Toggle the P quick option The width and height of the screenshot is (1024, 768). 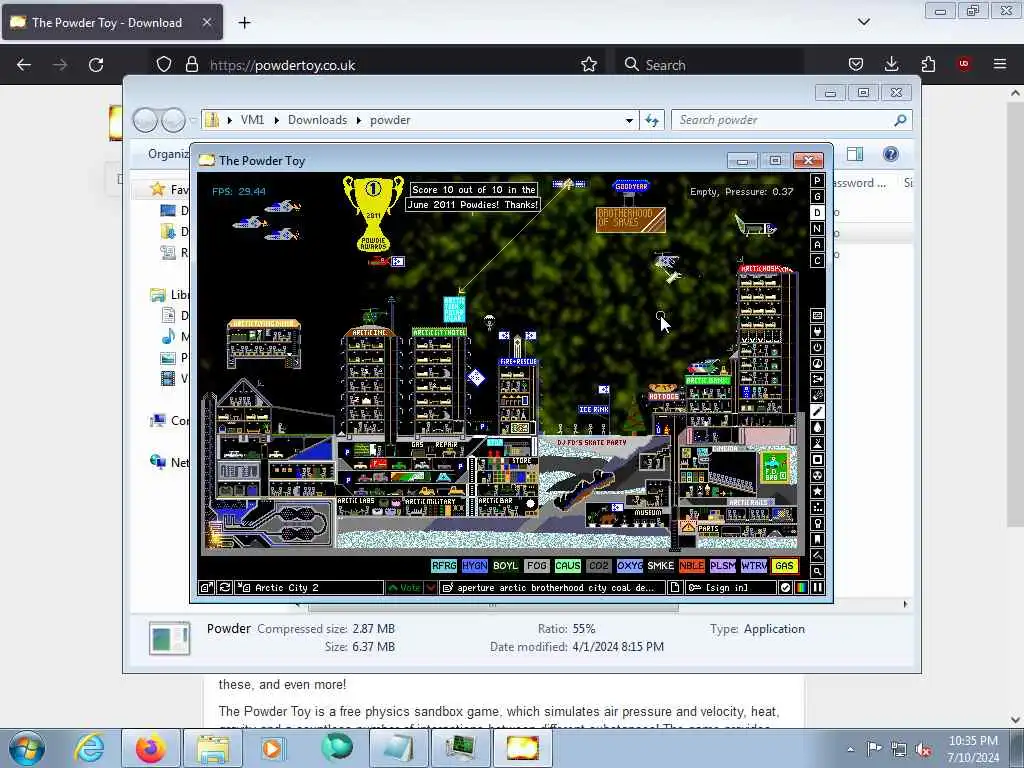coord(817,181)
